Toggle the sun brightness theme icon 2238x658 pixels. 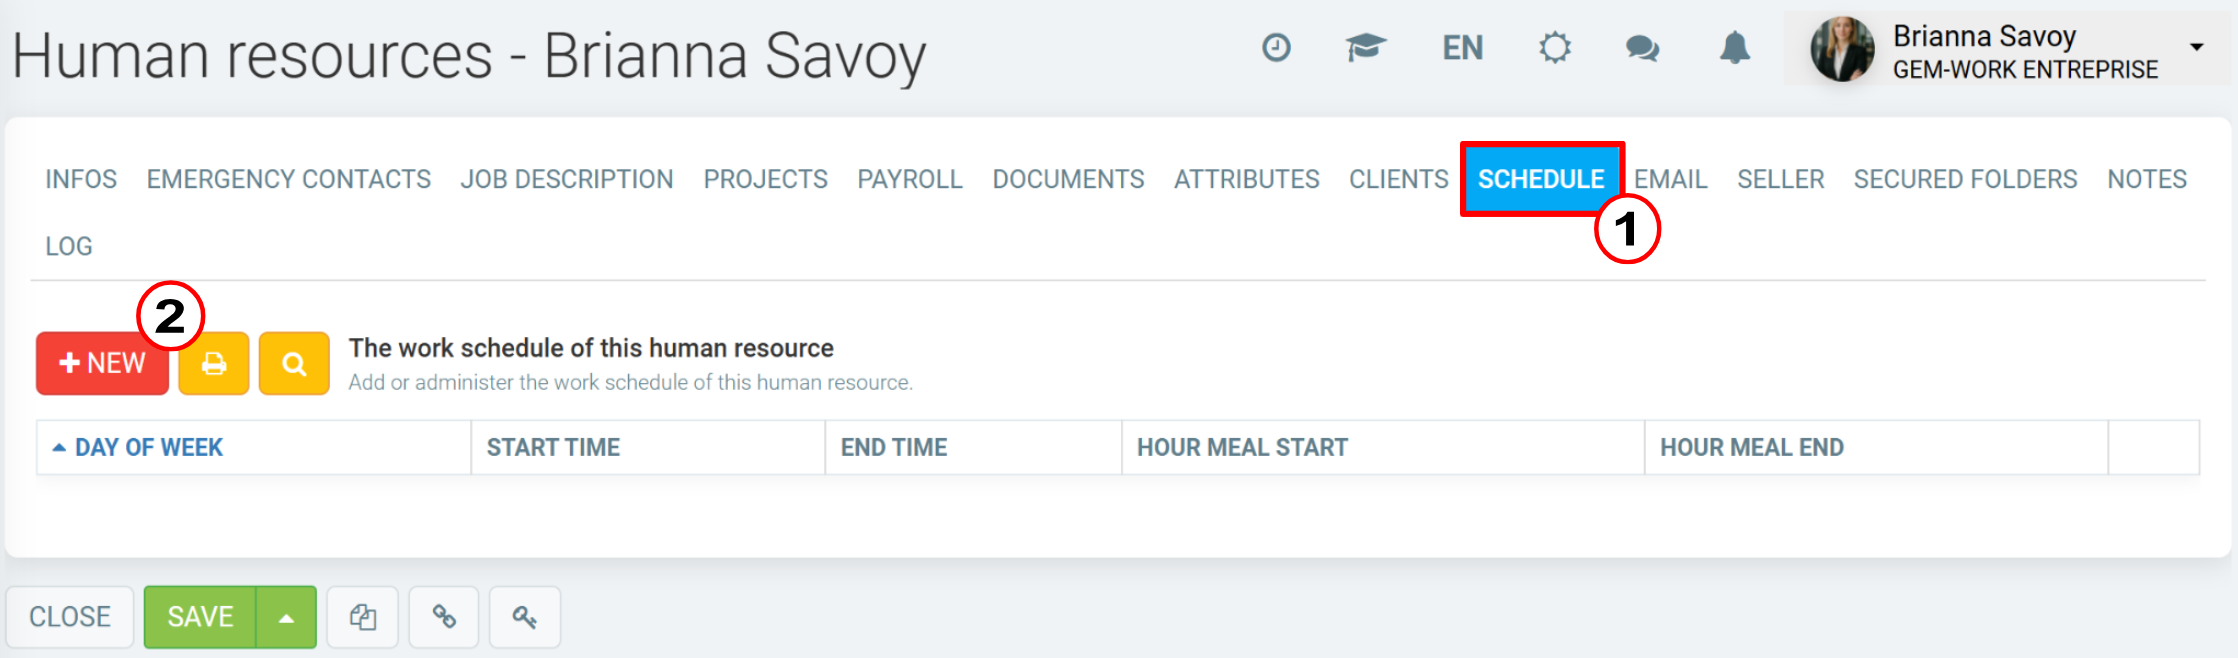1554,47
